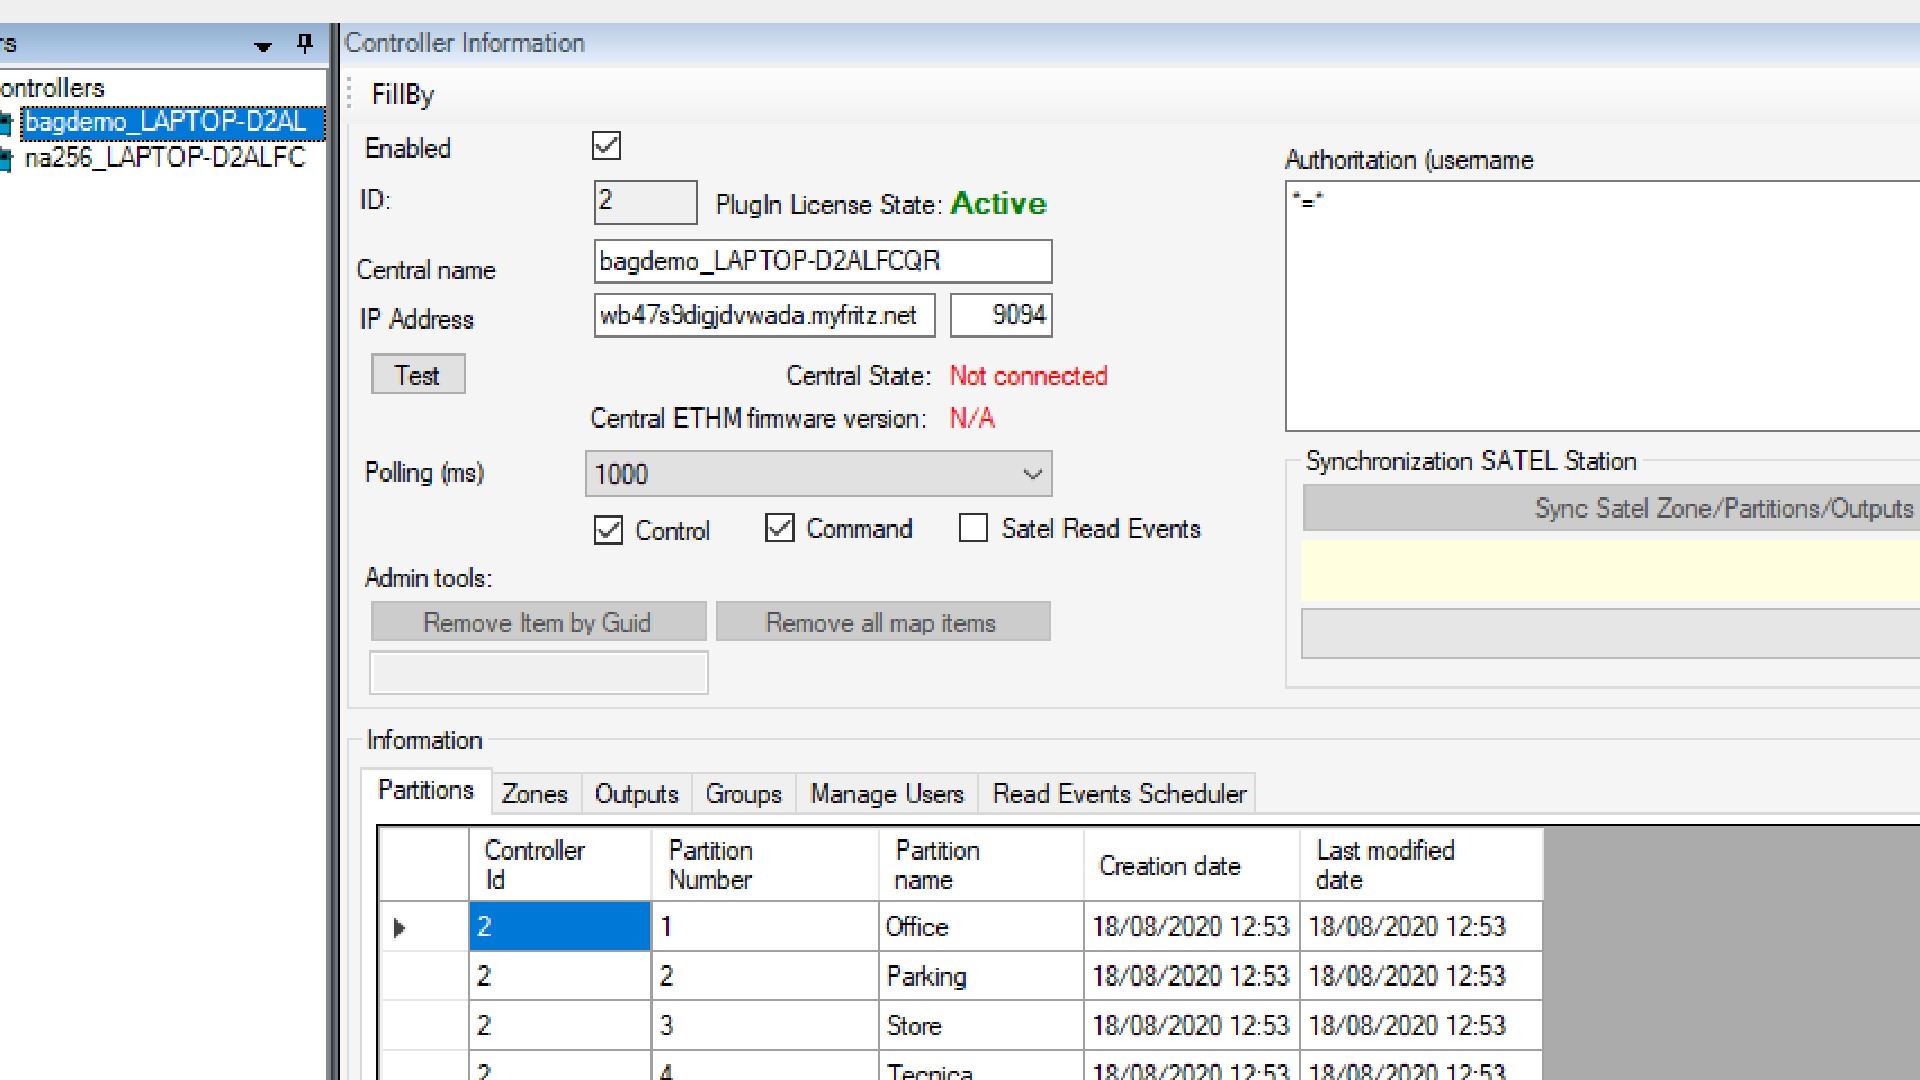Click Partition Number 2 cell in Parking row
Screen dimensions: 1920x1080
coord(765,976)
